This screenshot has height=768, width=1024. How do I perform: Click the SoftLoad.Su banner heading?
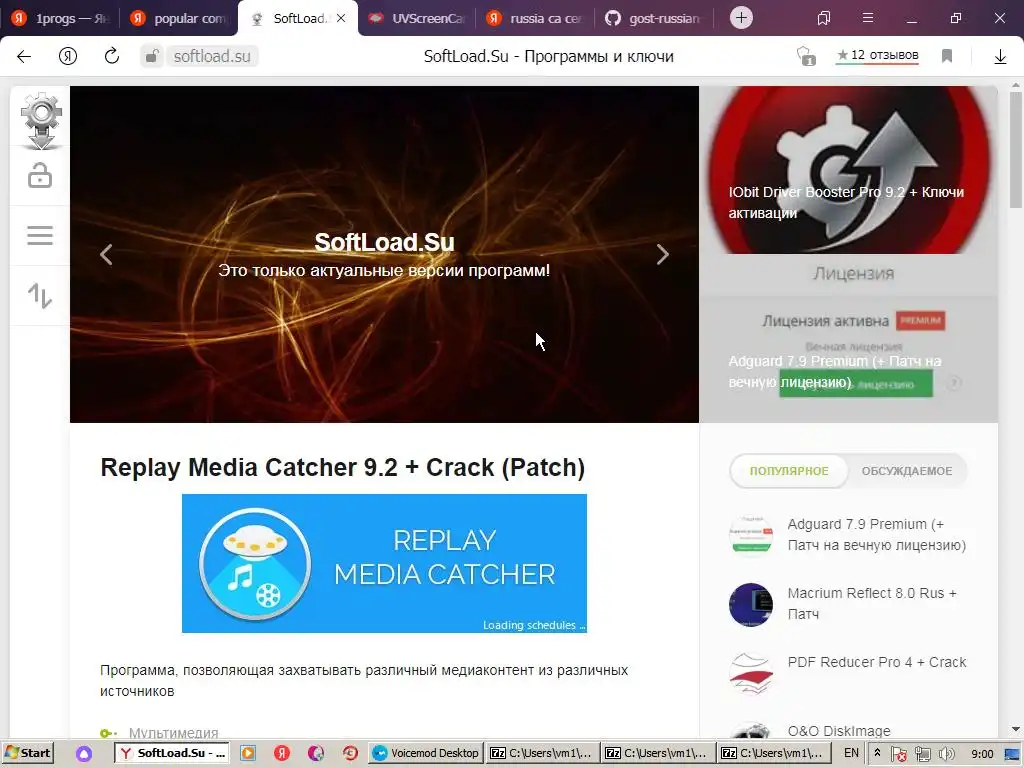[x=384, y=242]
